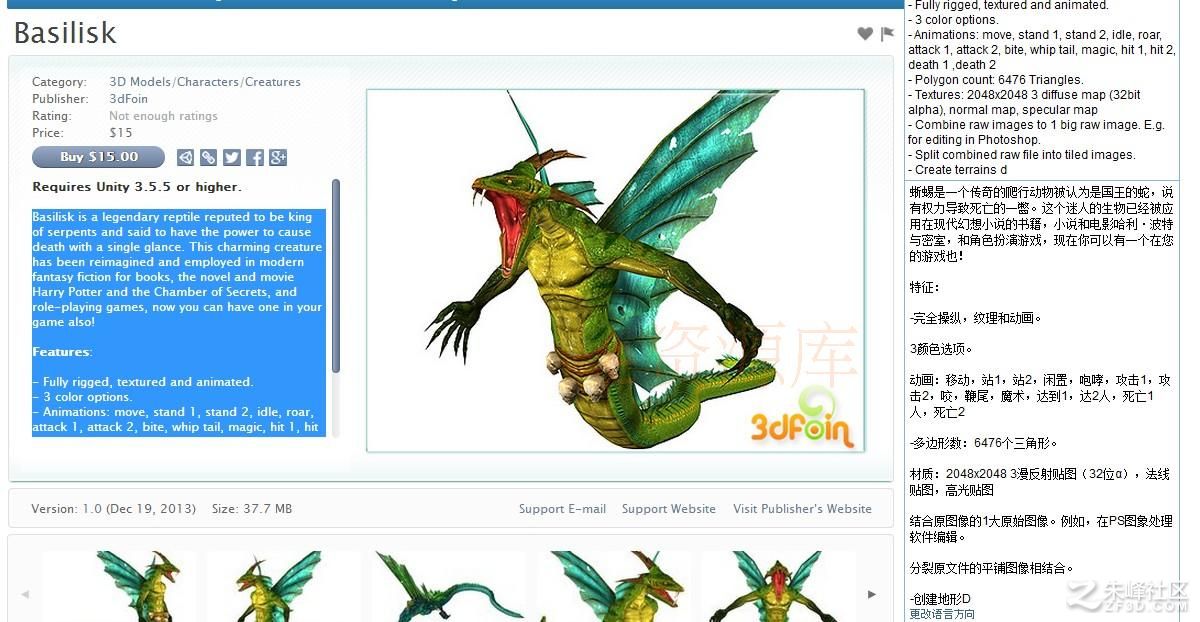
Task: Buy the asset for $15.00
Action: [98, 157]
